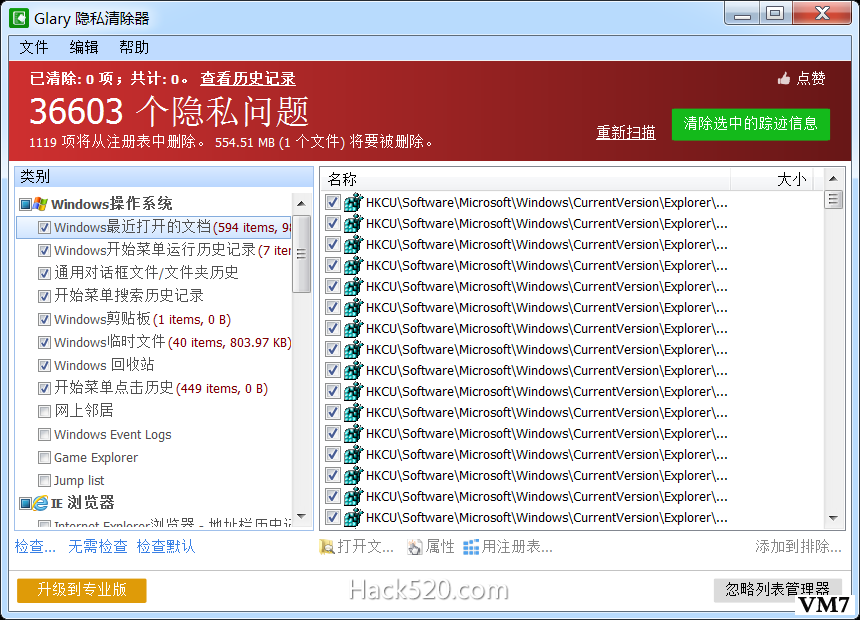Open the 帮助 menu
The width and height of the screenshot is (860, 620).
click(x=134, y=47)
